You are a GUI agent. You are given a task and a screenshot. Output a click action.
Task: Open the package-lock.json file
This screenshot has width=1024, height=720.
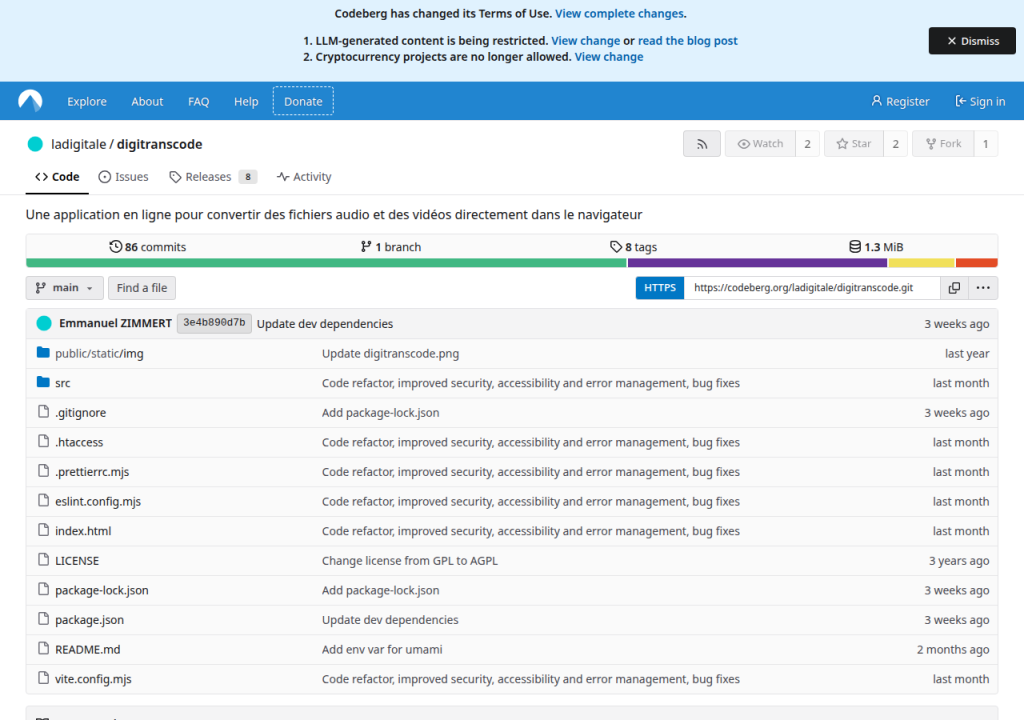[x=102, y=590]
